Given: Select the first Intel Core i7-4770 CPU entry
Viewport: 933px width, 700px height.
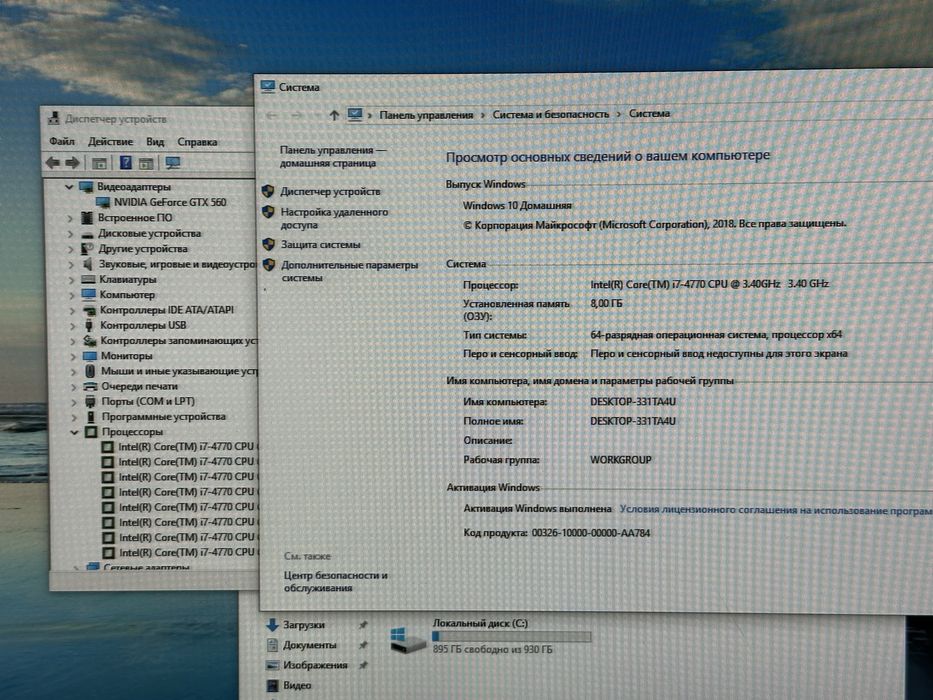Looking at the screenshot, I should click(x=186, y=446).
